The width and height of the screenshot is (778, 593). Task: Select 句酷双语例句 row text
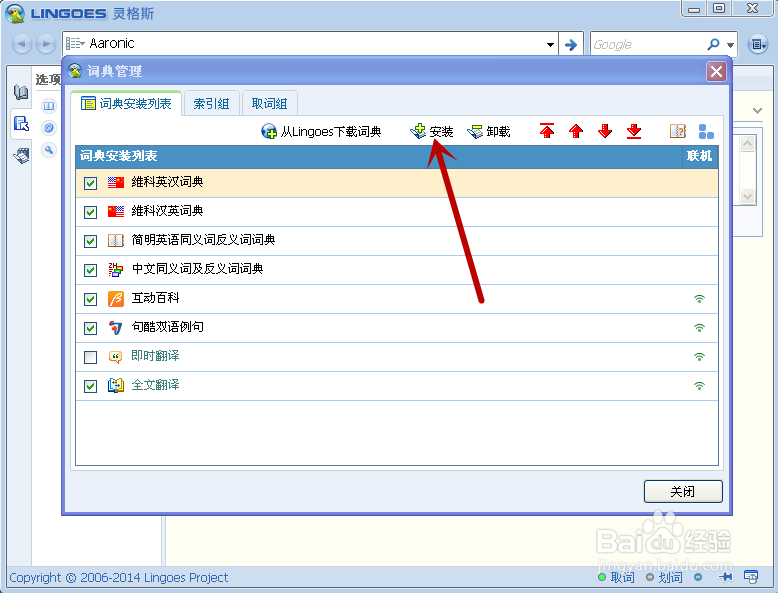click(x=167, y=327)
